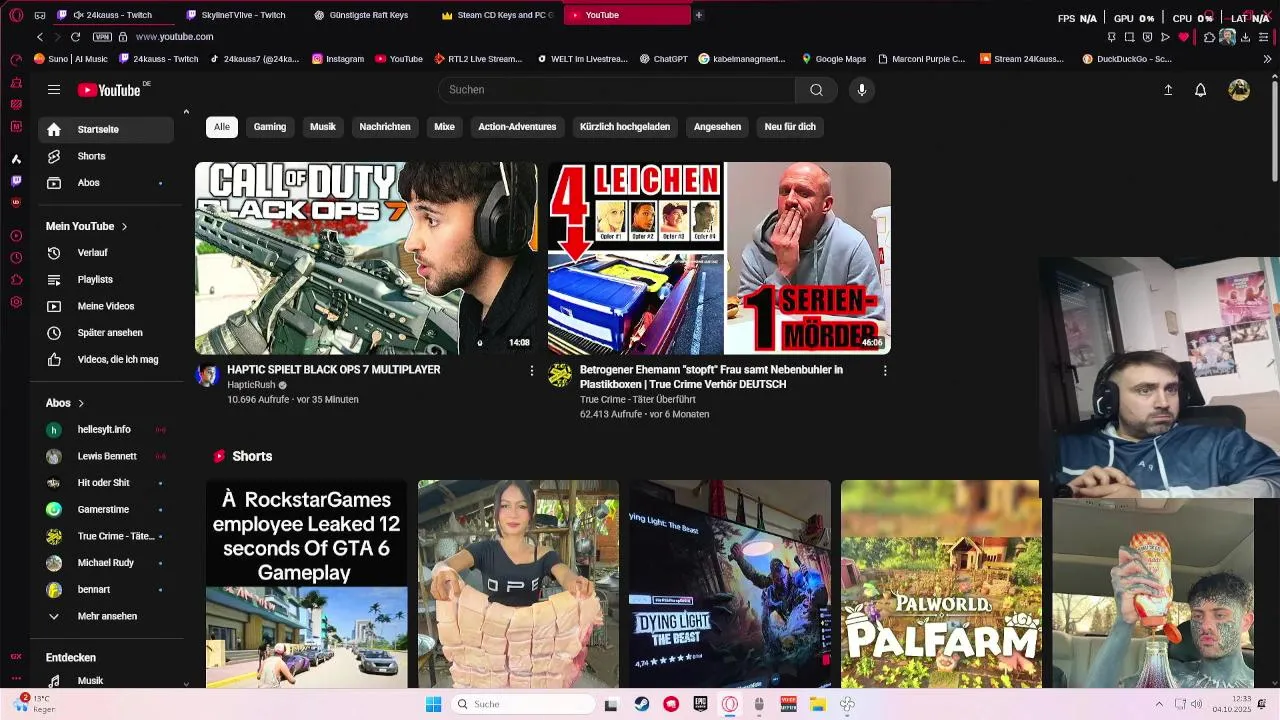This screenshot has height=720, width=1280.
Task: Open options menu for Betrogener Ehemann video
Action: [885, 371]
